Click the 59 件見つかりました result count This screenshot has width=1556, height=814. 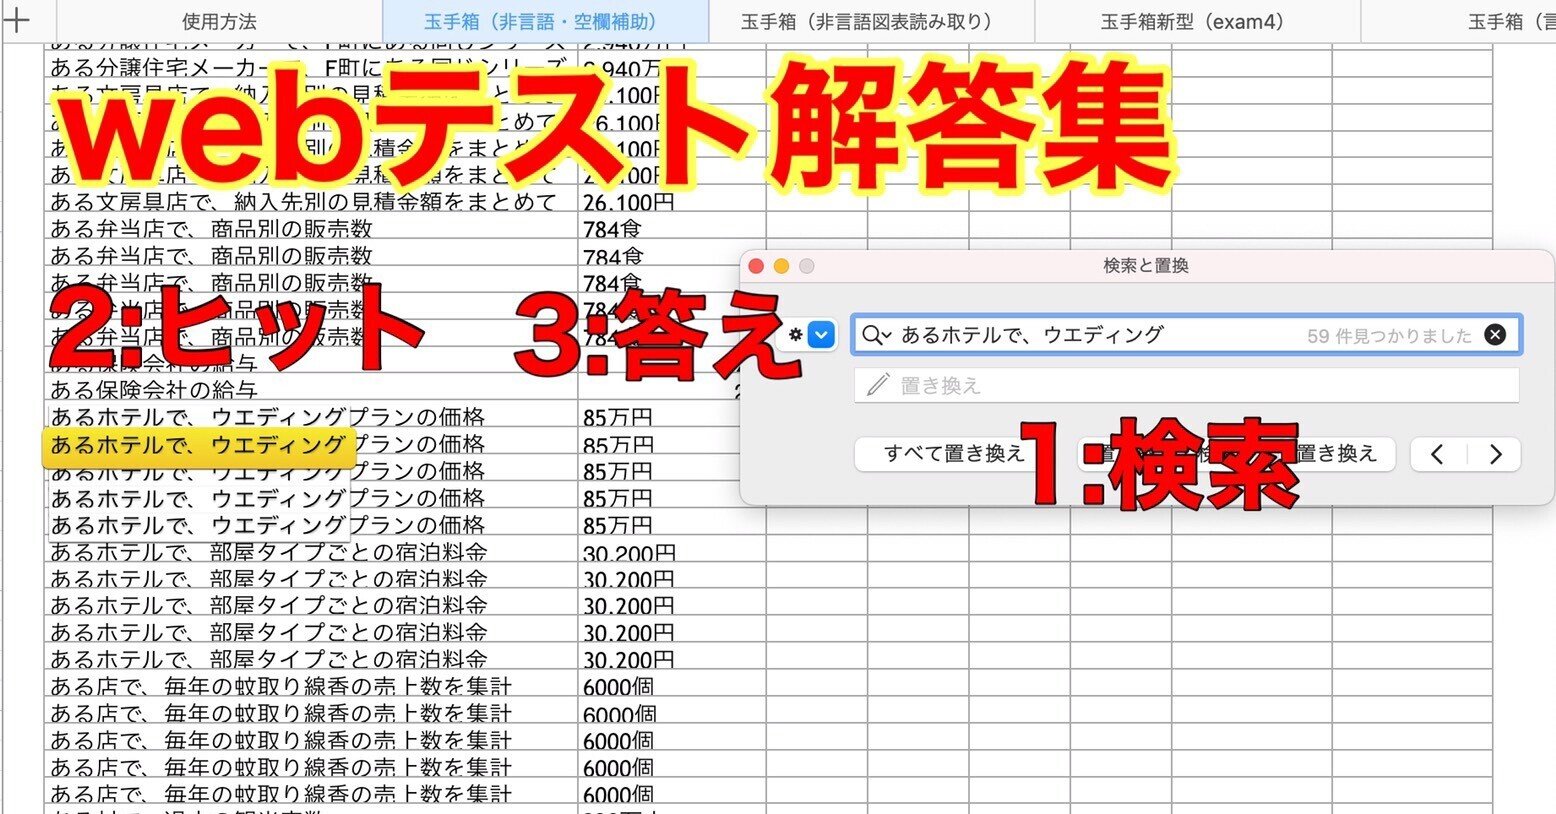point(1389,336)
